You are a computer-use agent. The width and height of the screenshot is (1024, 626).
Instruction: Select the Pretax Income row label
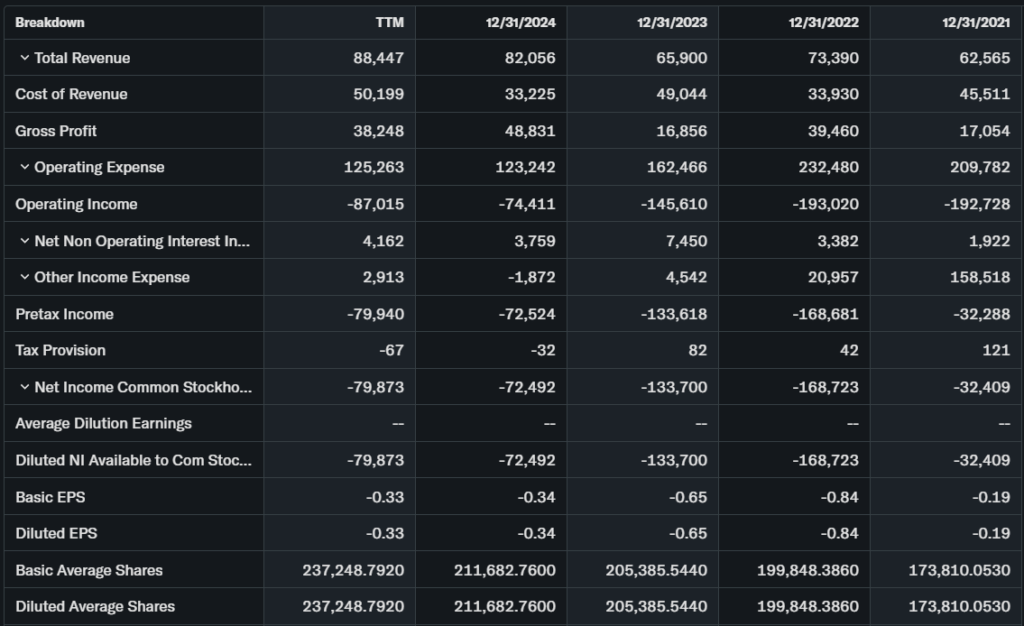click(x=64, y=314)
